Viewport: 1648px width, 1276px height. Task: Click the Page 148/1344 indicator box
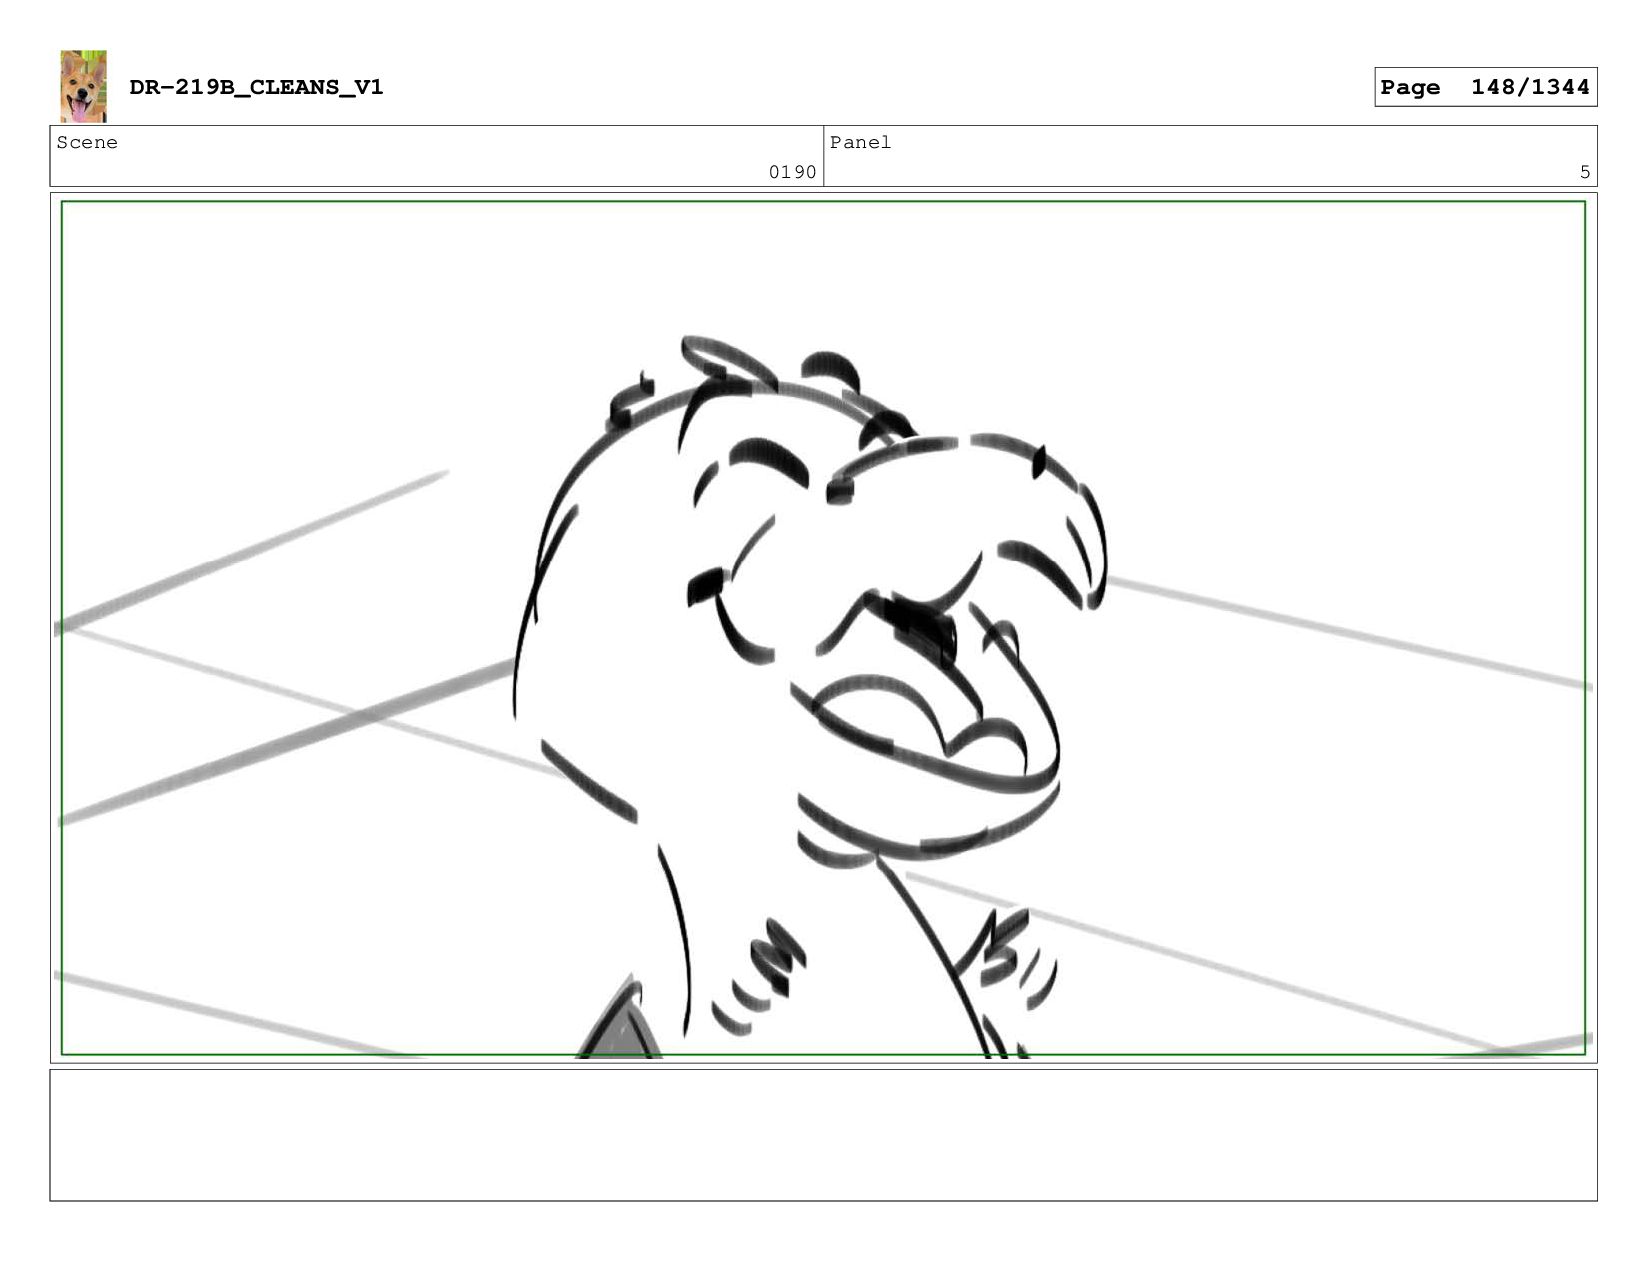pos(1485,87)
